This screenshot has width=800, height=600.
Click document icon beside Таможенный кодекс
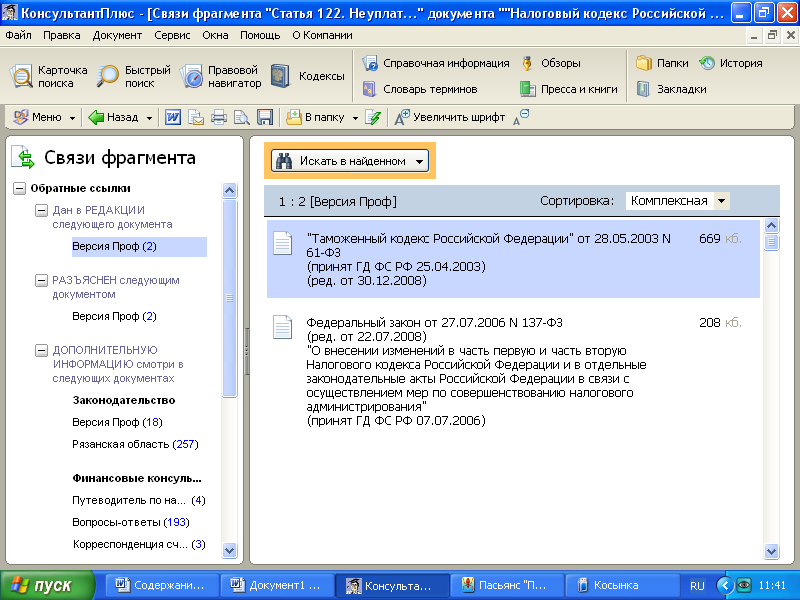click(x=283, y=243)
